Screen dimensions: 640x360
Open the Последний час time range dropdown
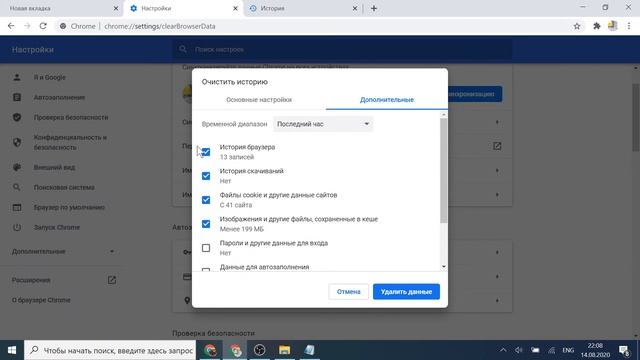pos(323,124)
